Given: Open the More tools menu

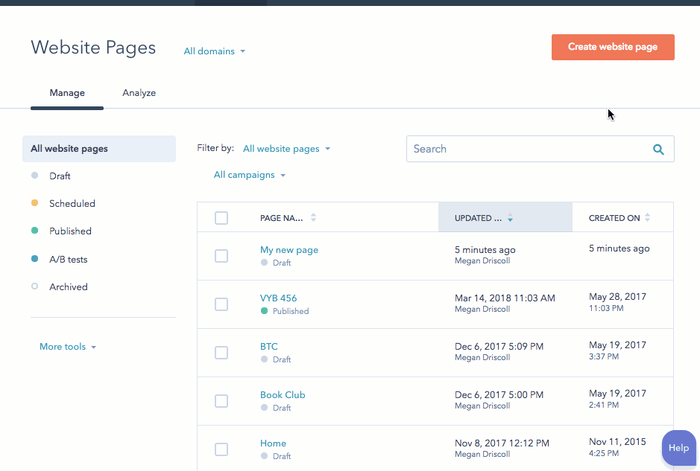Looking at the screenshot, I should pos(67,346).
